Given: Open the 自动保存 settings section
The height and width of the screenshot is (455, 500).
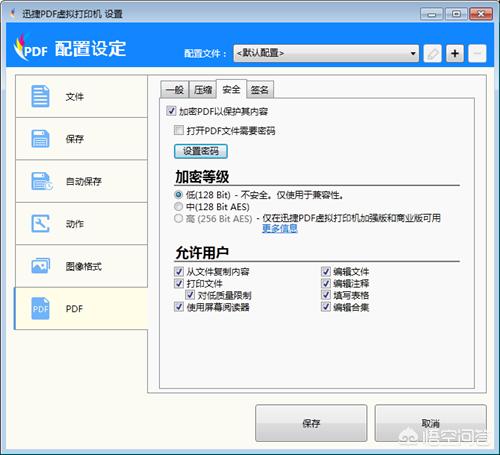Looking at the screenshot, I should tap(81, 181).
